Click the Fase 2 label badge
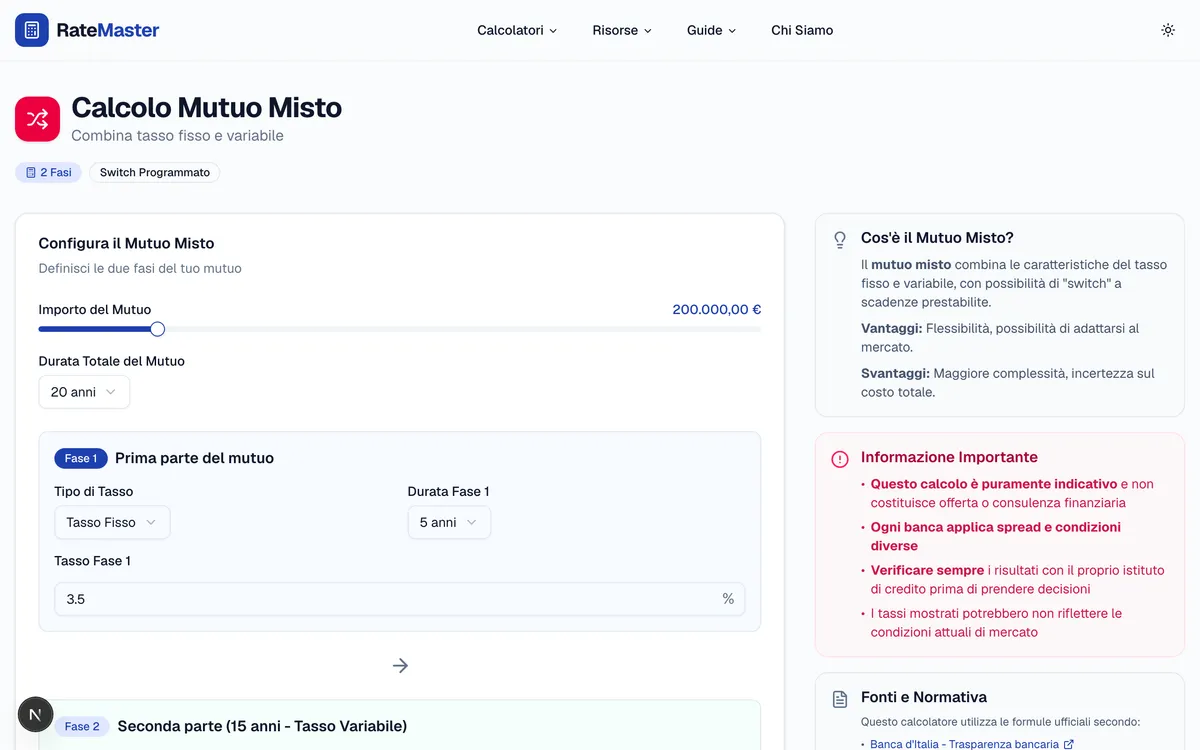The height and width of the screenshot is (750, 1200). pos(82,726)
